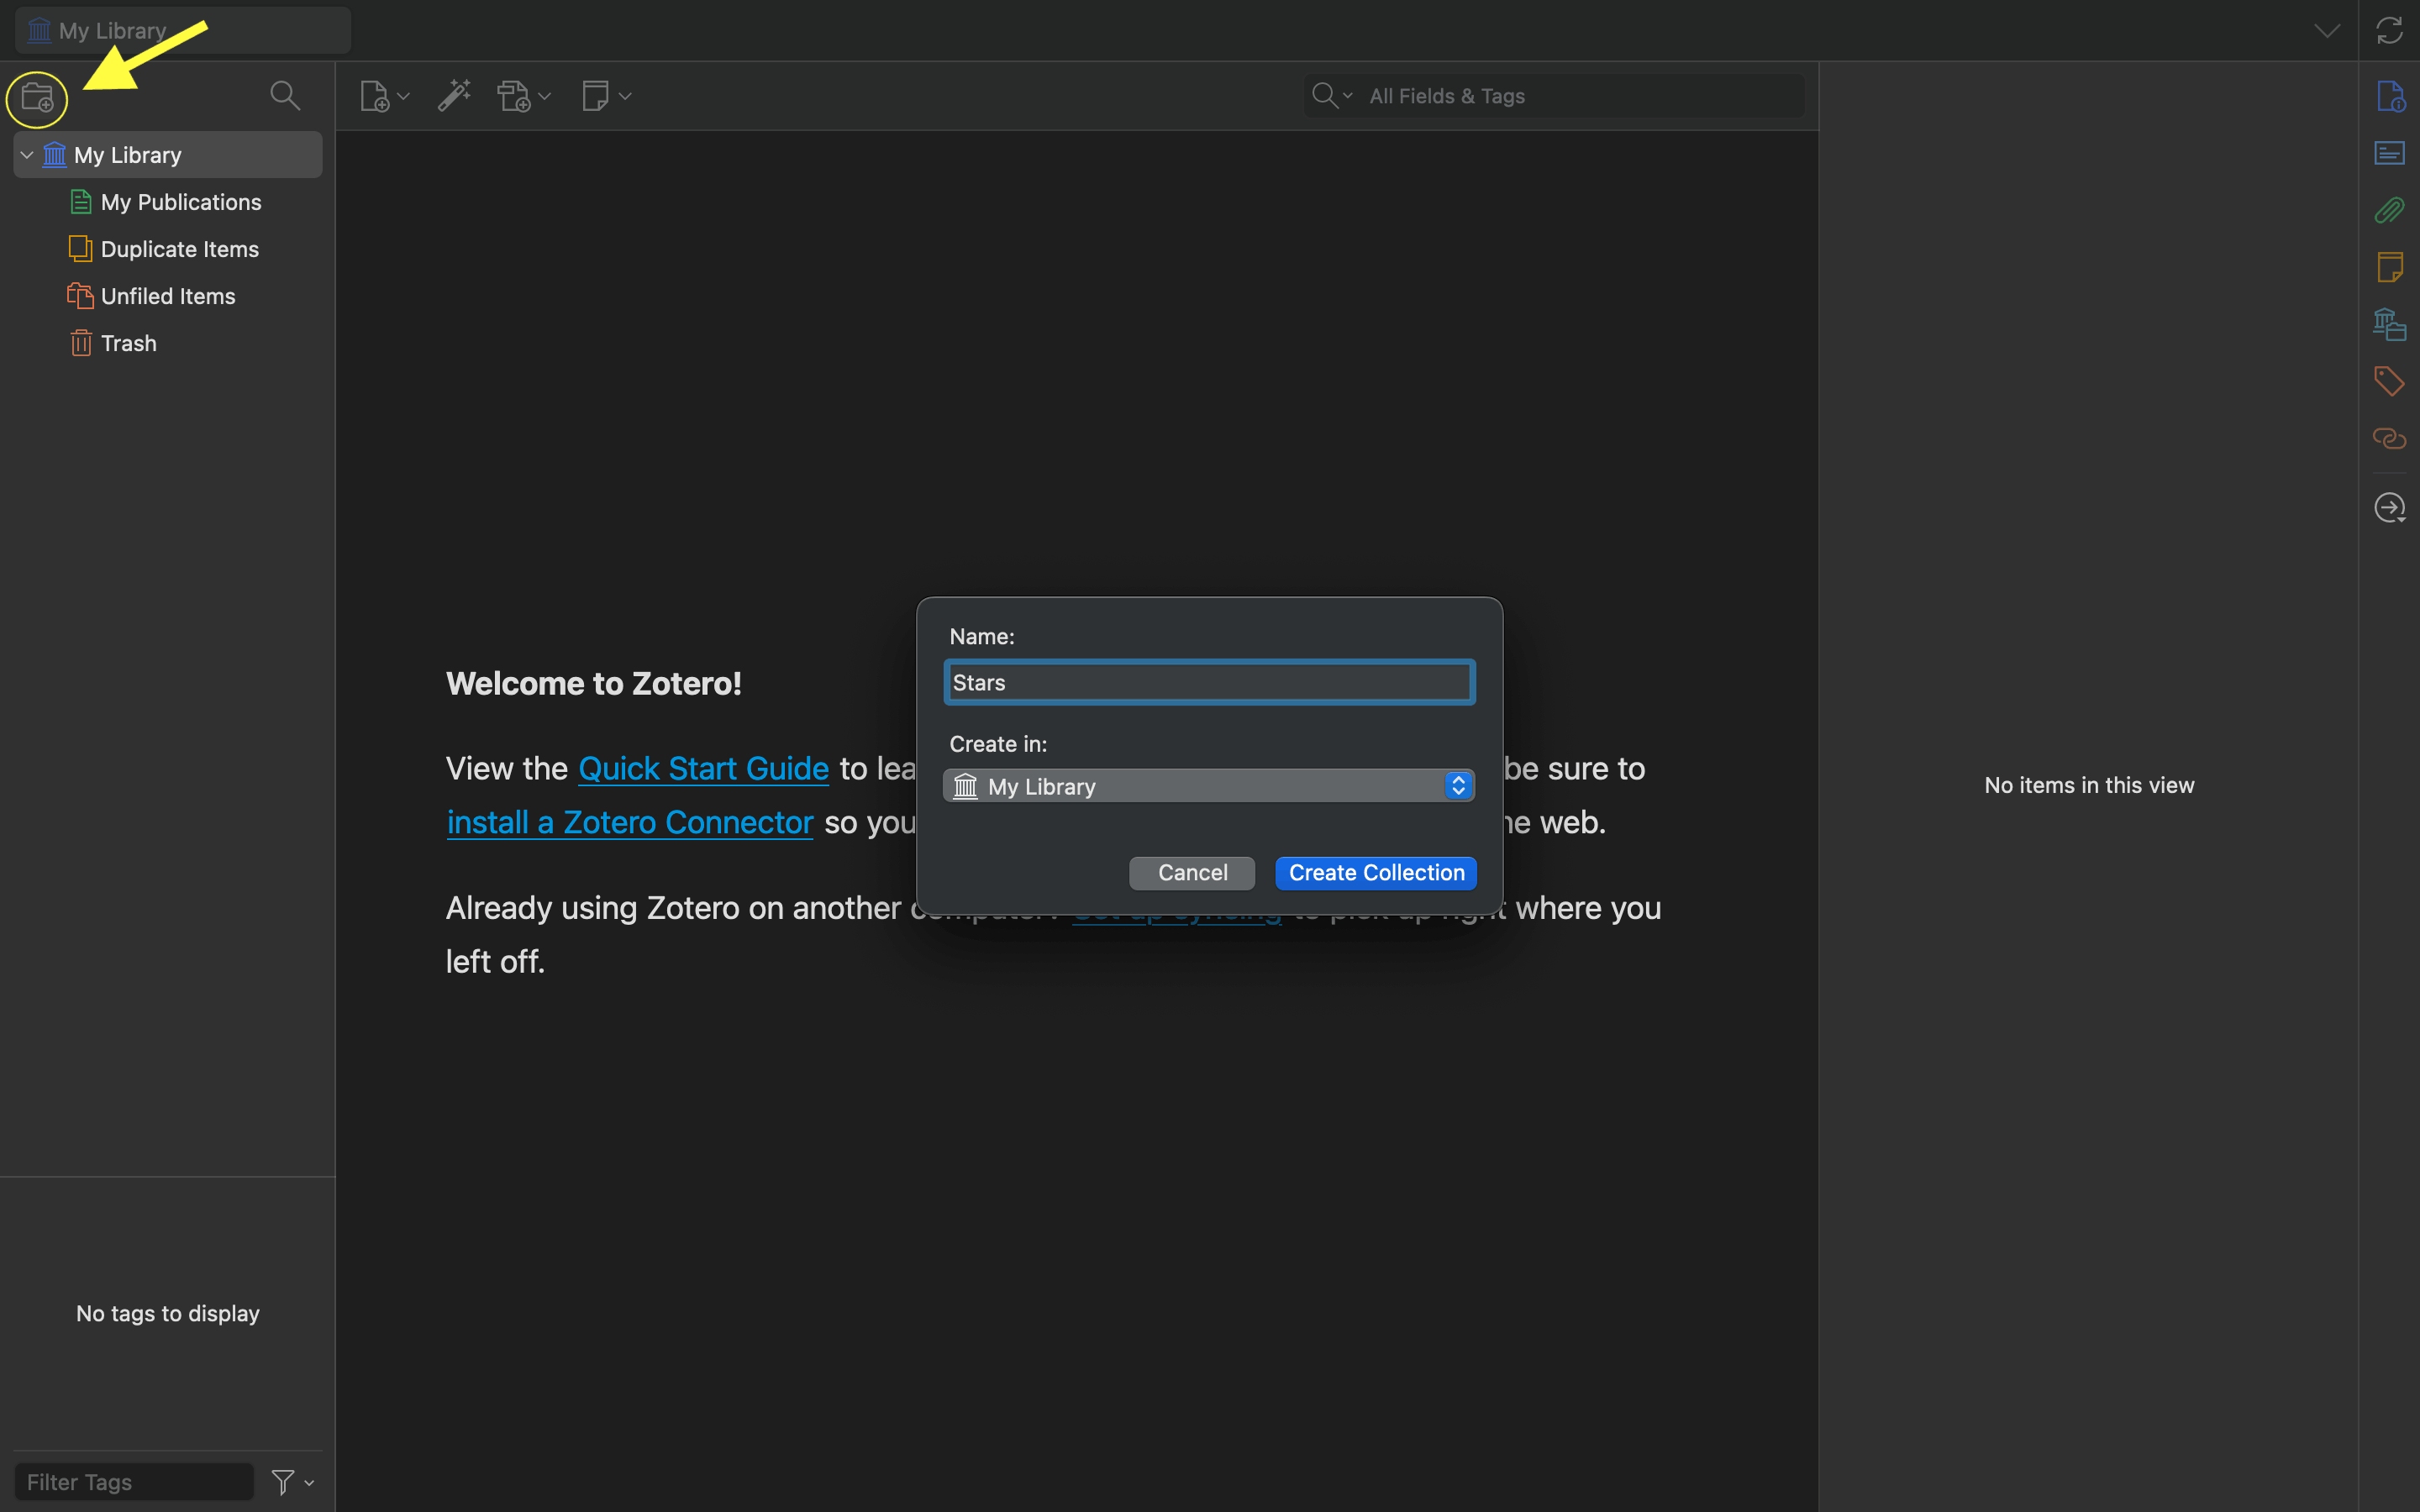The width and height of the screenshot is (2420, 1512).
Task: Open the Create in My Library dropdown
Action: coord(1209,786)
